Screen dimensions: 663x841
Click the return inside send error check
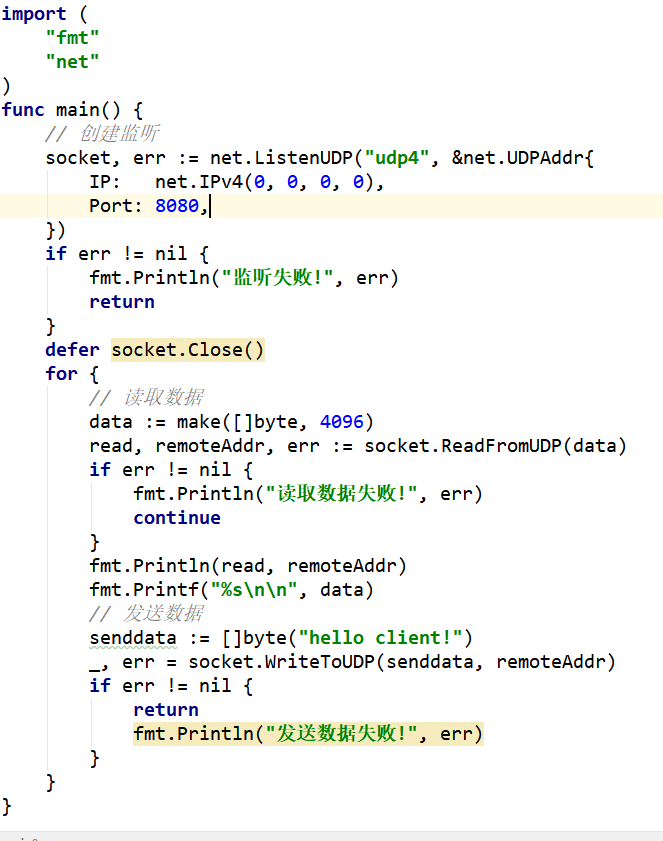[x=166, y=710]
